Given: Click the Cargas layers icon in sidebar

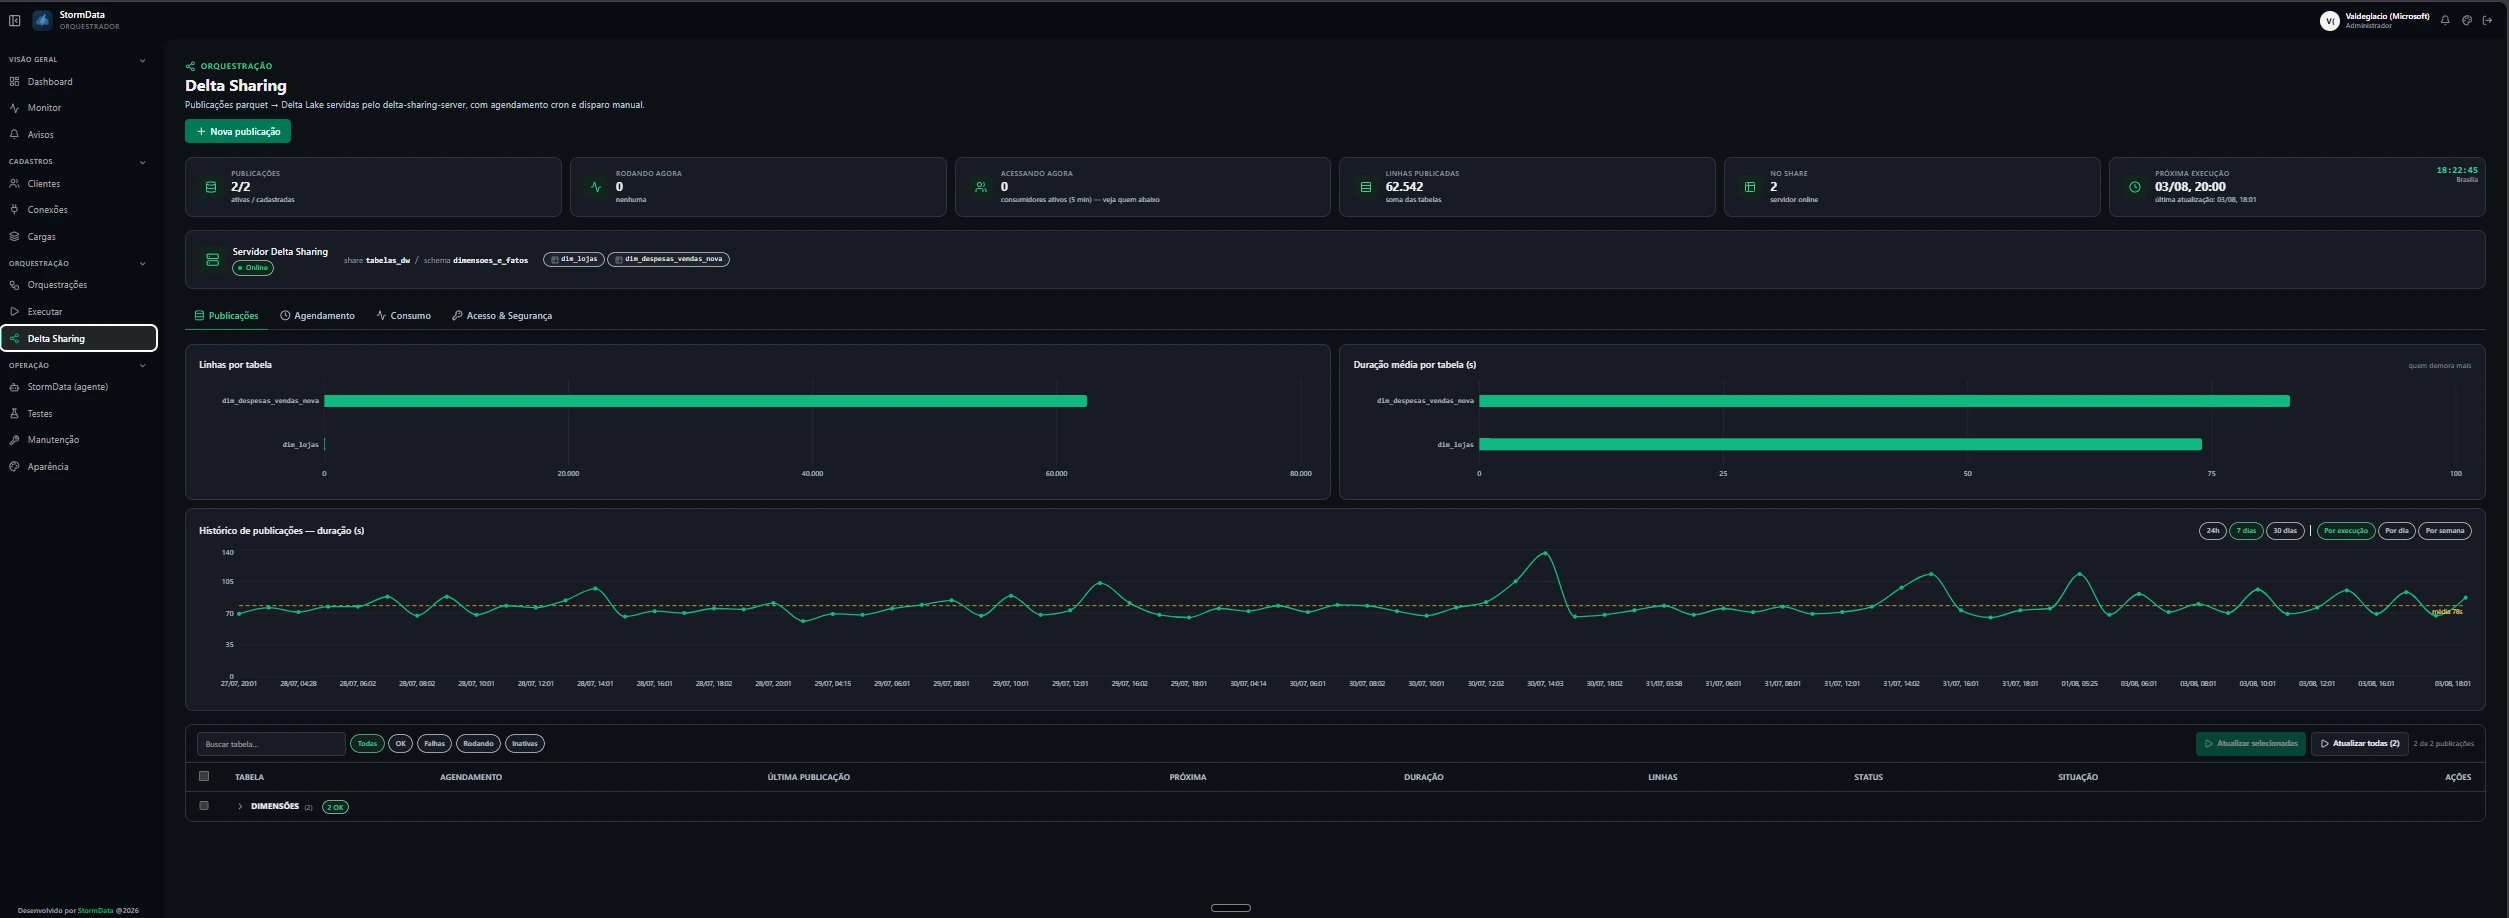Looking at the screenshot, I should pyautogui.click(x=14, y=237).
